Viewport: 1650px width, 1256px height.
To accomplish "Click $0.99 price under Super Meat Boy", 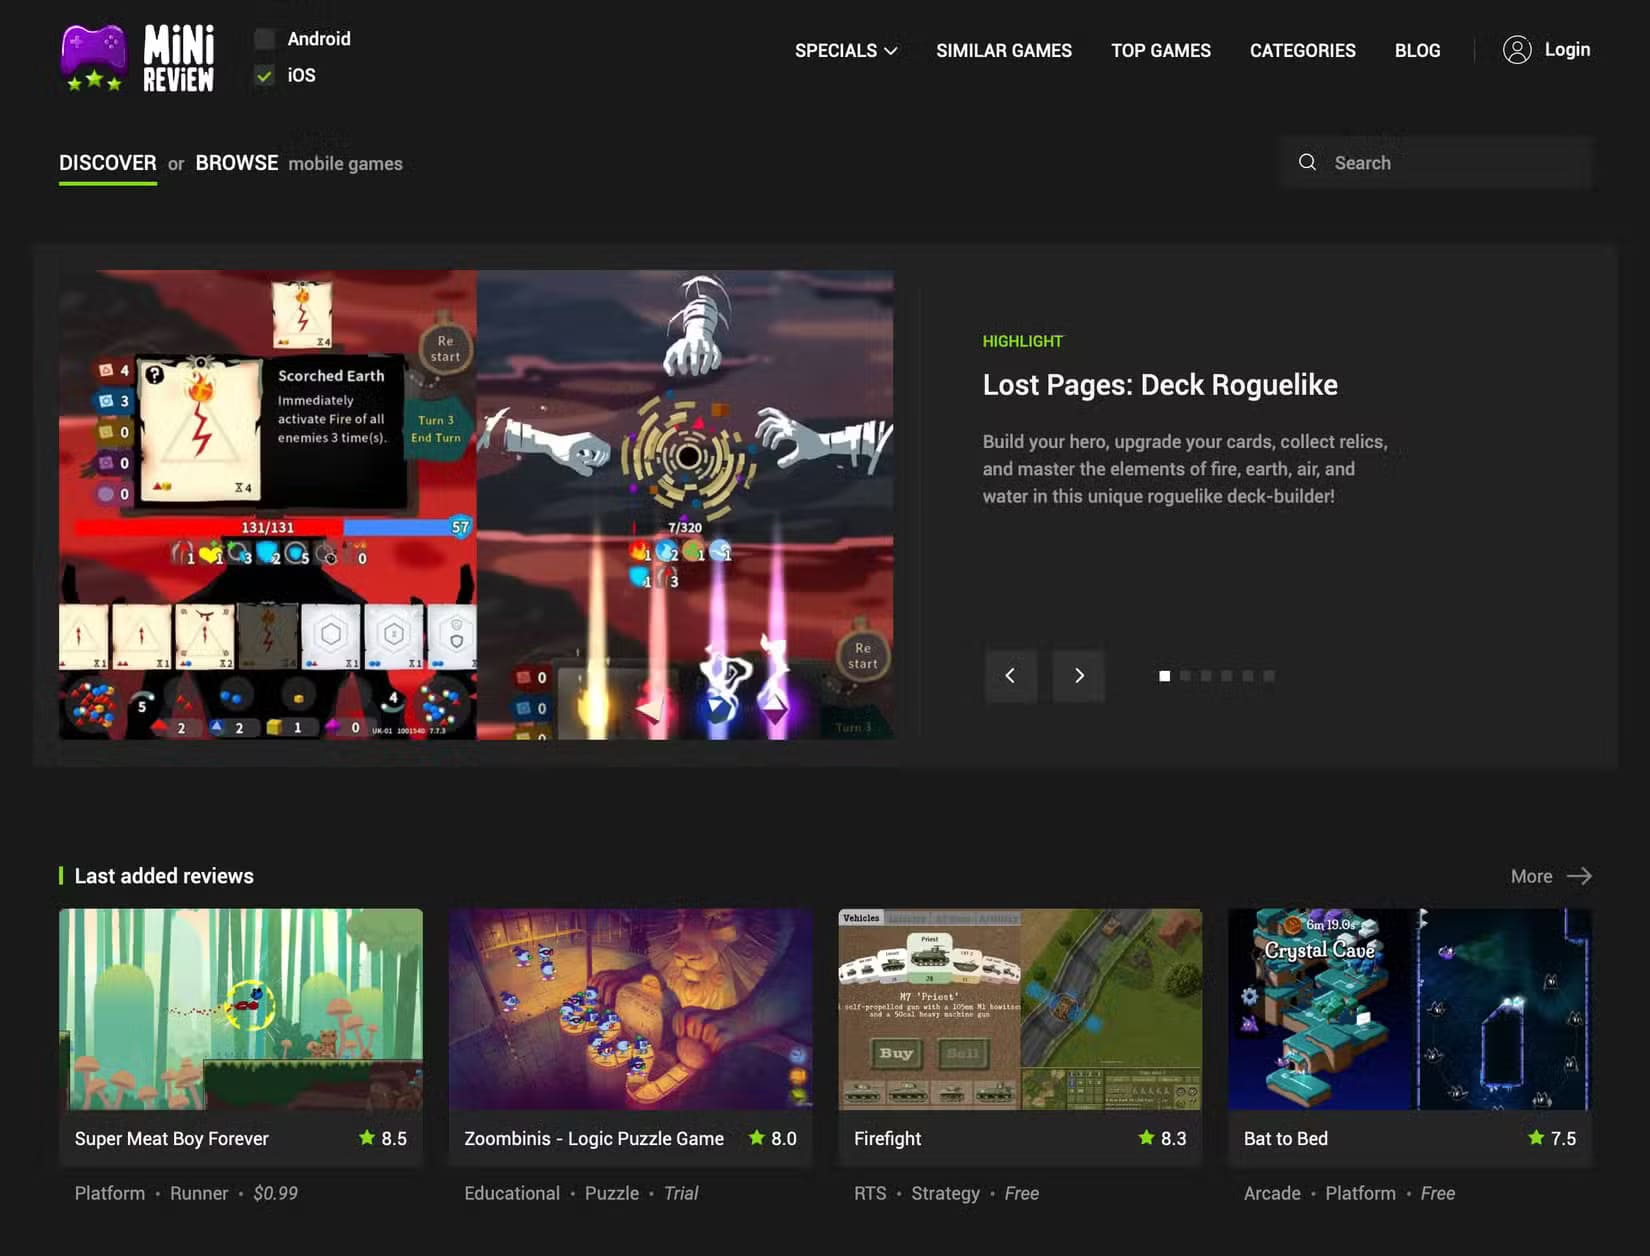I will coord(276,1193).
